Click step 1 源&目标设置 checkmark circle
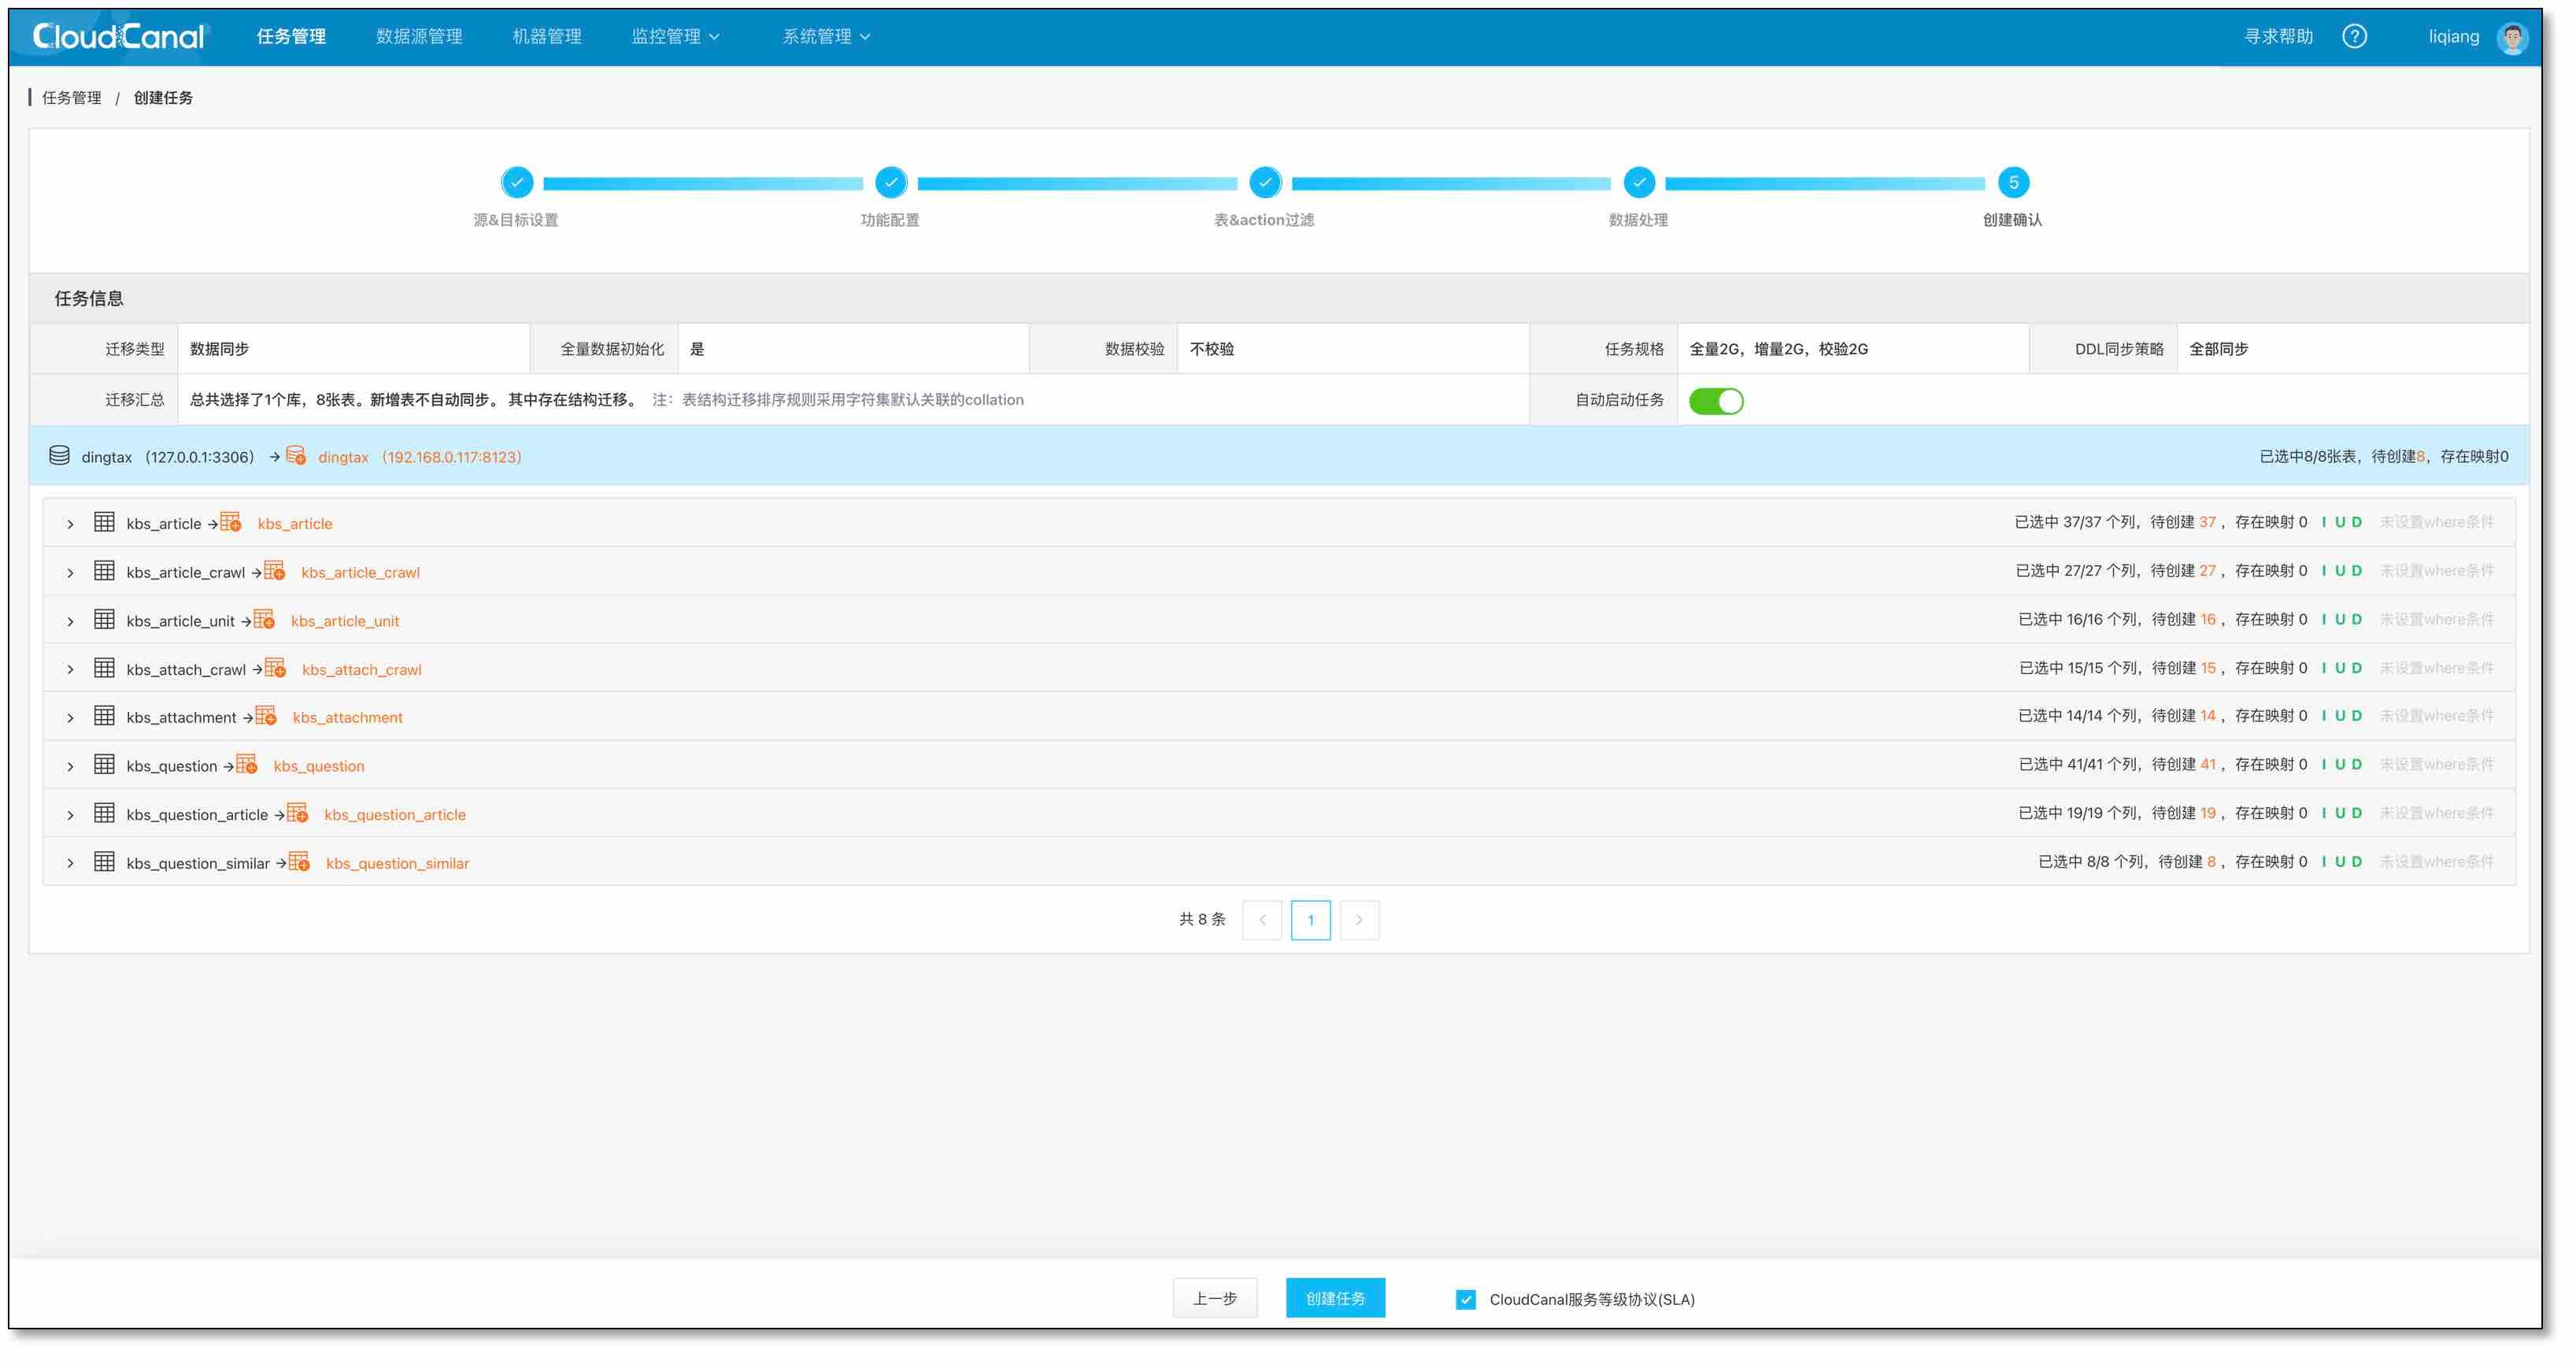This screenshot has height=1364, width=2576. [517, 183]
